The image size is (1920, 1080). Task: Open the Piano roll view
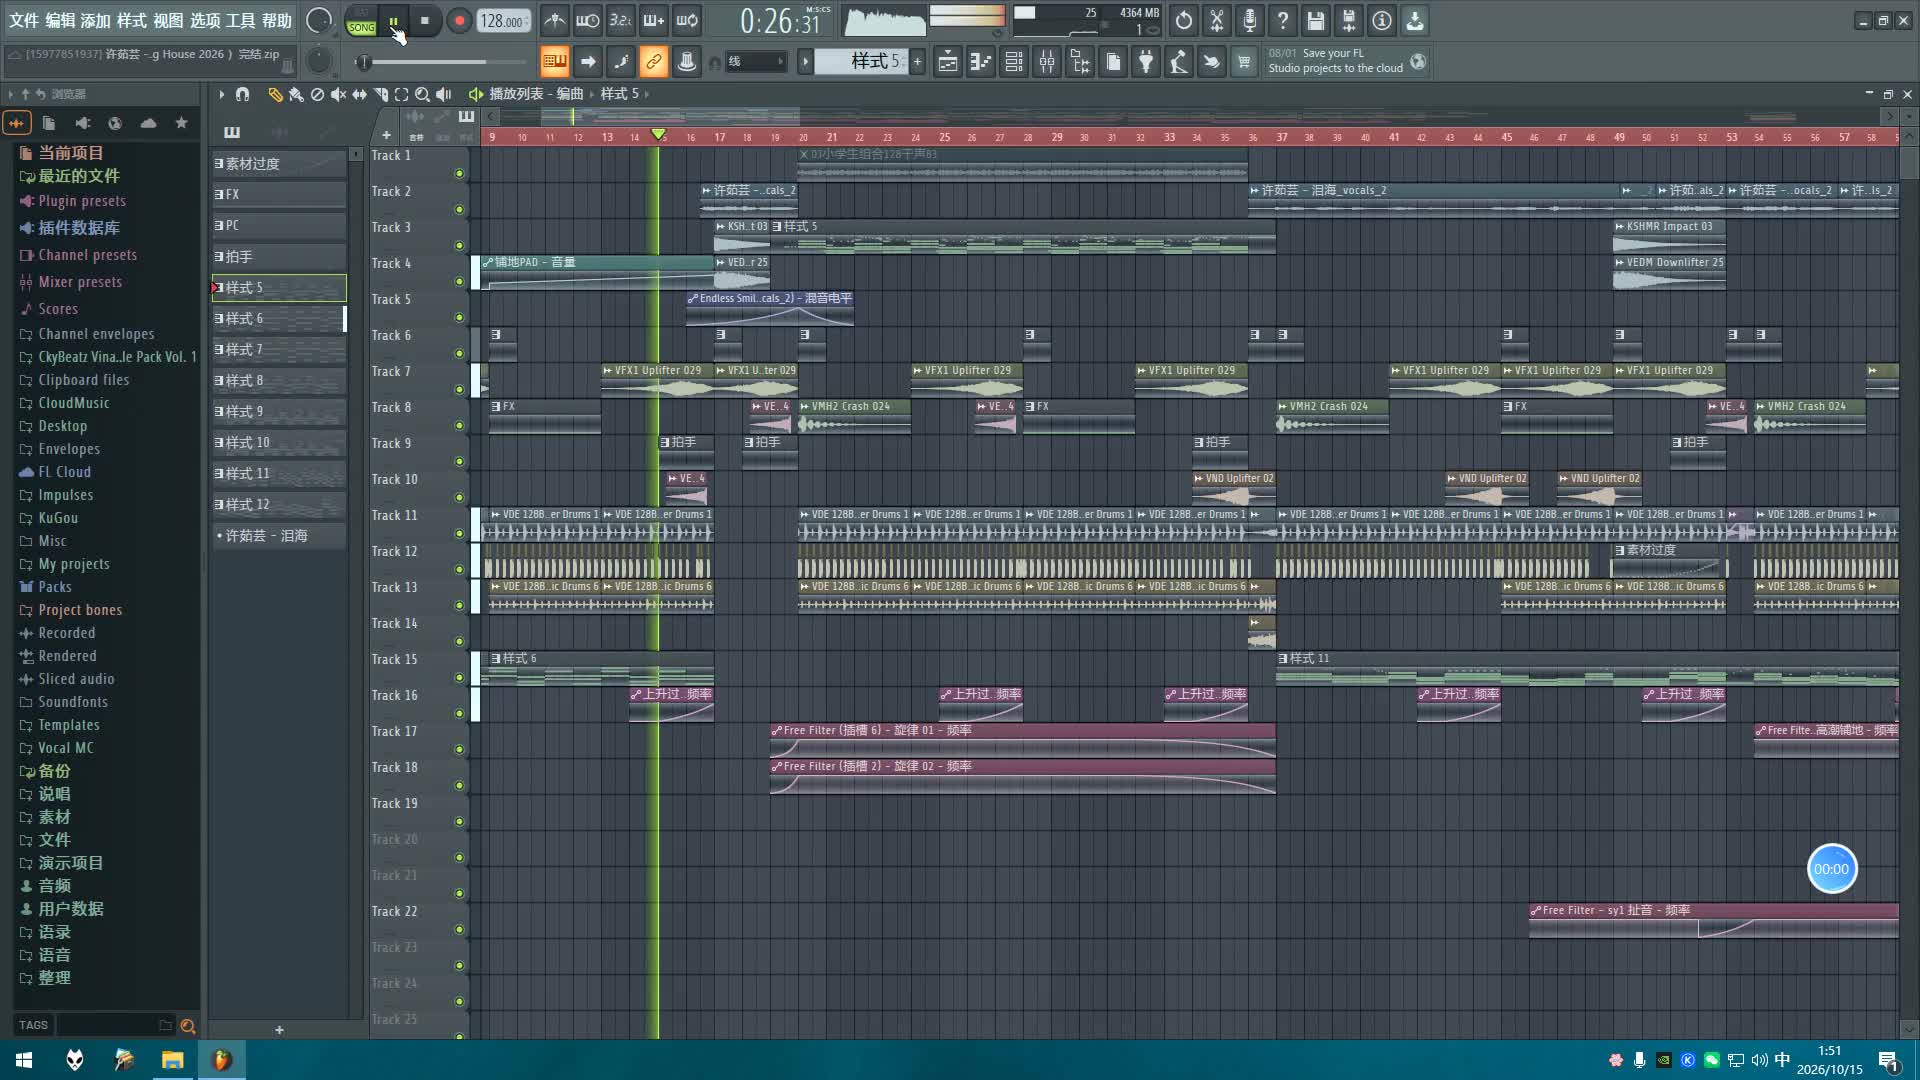tap(981, 62)
